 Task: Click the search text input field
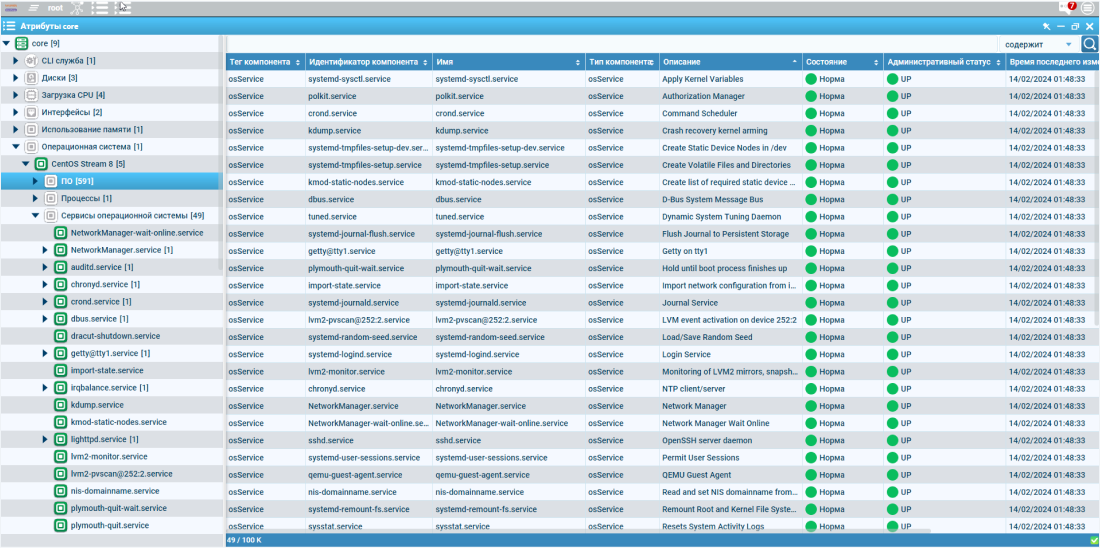click(x=612, y=44)
